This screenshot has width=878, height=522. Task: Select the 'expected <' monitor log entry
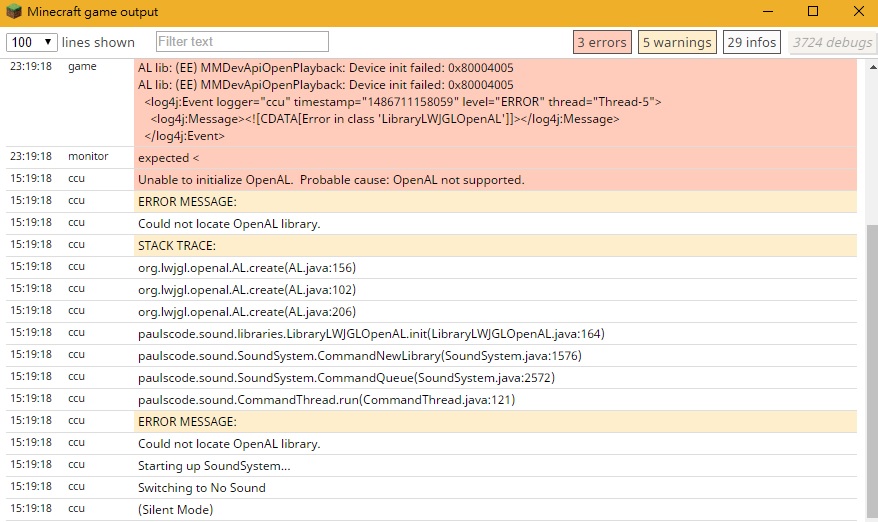169,158
